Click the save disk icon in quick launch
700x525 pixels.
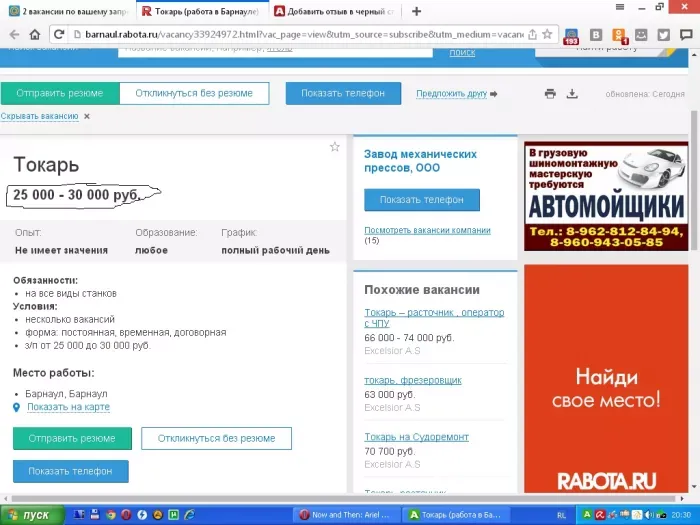tap(95, 514)
